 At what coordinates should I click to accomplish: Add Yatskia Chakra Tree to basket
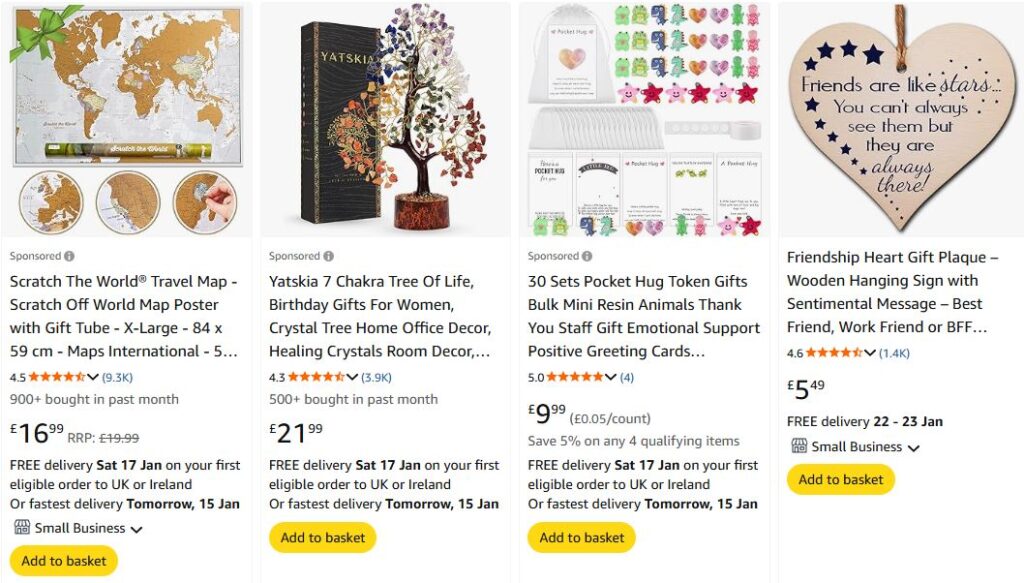(x=323, y=537)
